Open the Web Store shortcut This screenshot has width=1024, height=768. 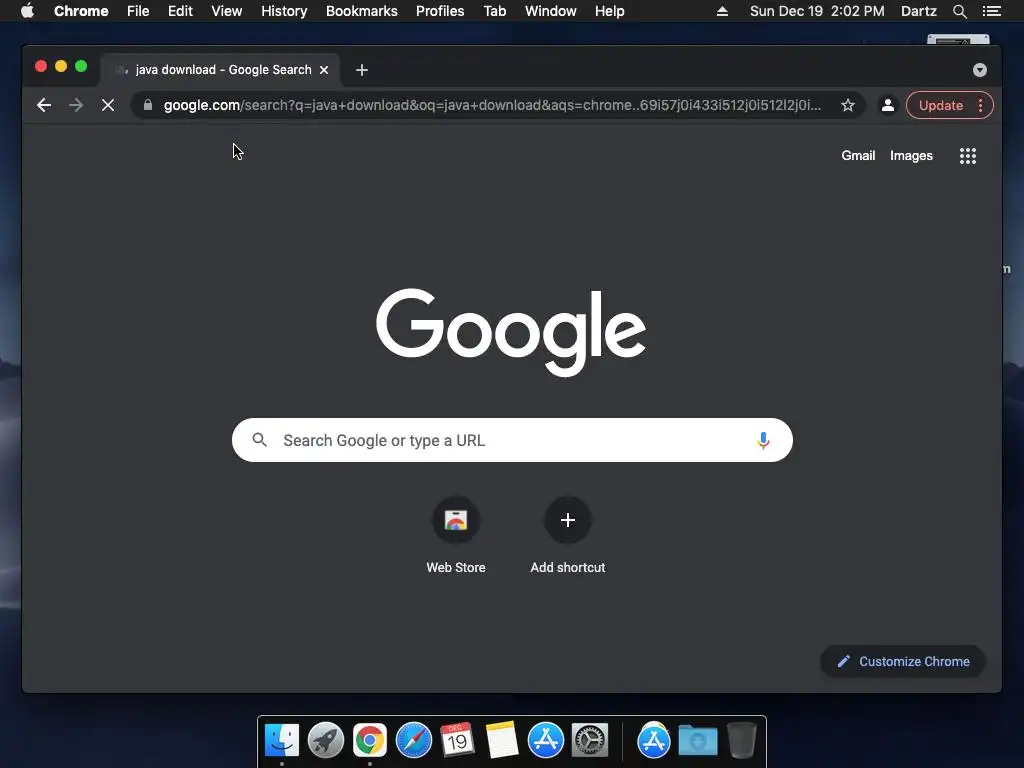(x=456, y=536)
